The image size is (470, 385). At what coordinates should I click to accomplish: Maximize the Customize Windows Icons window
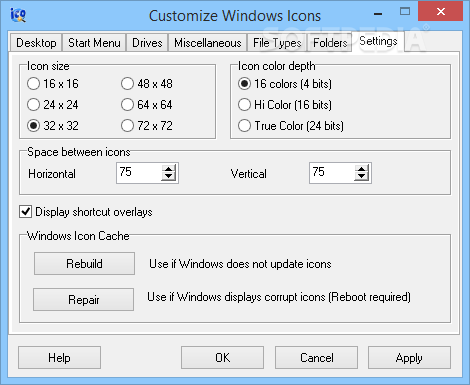click(405, 12)
